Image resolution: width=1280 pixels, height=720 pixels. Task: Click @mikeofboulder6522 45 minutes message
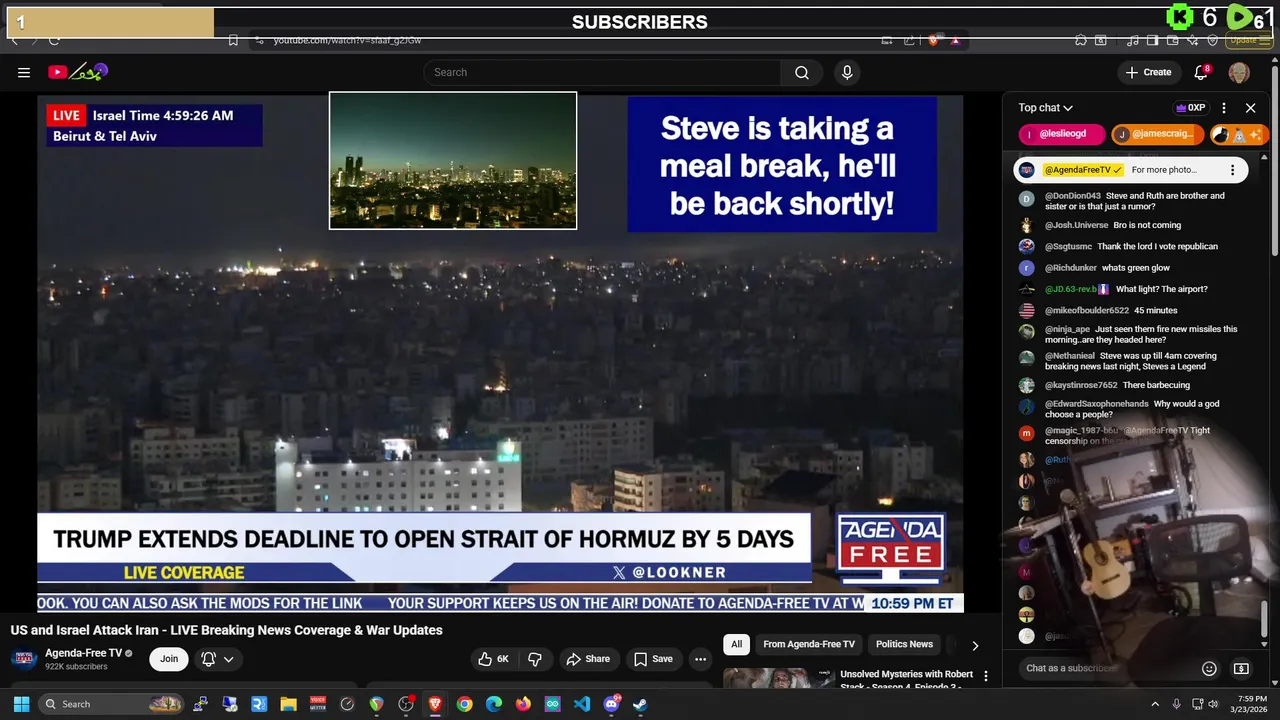click(x=1111, y=310)
